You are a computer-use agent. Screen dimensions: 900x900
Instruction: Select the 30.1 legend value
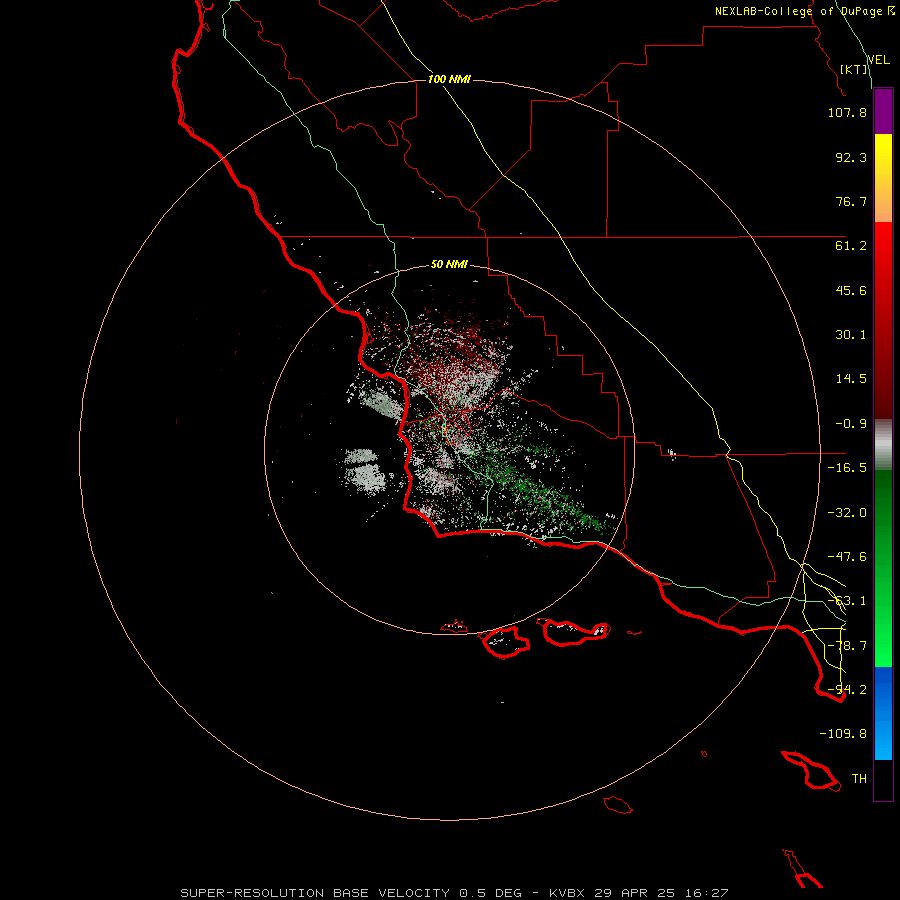tap(851, 335)
